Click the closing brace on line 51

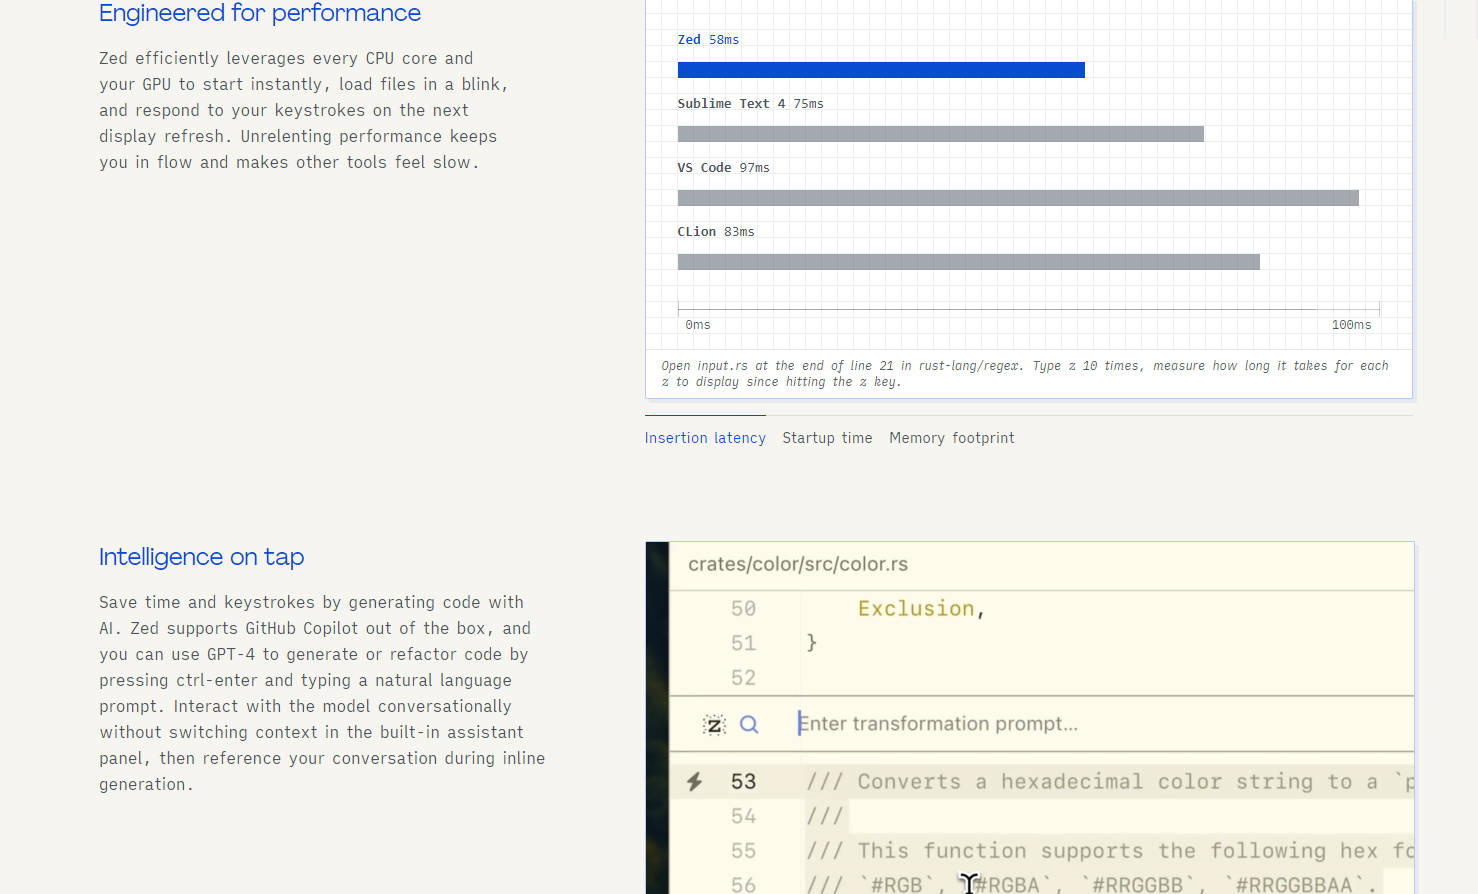[812, 643]
